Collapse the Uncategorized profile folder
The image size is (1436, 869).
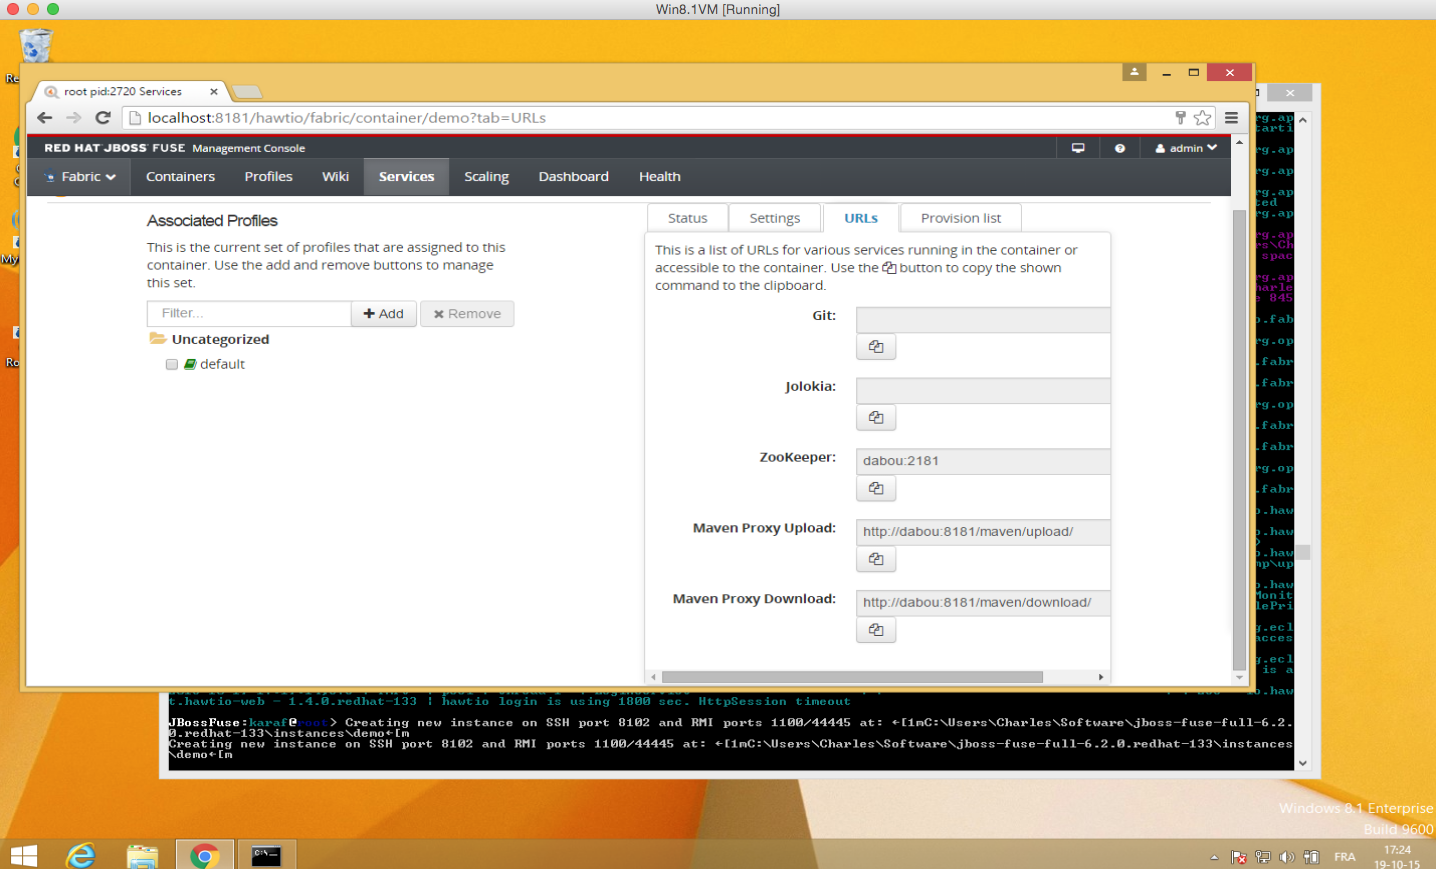point(158,339)
